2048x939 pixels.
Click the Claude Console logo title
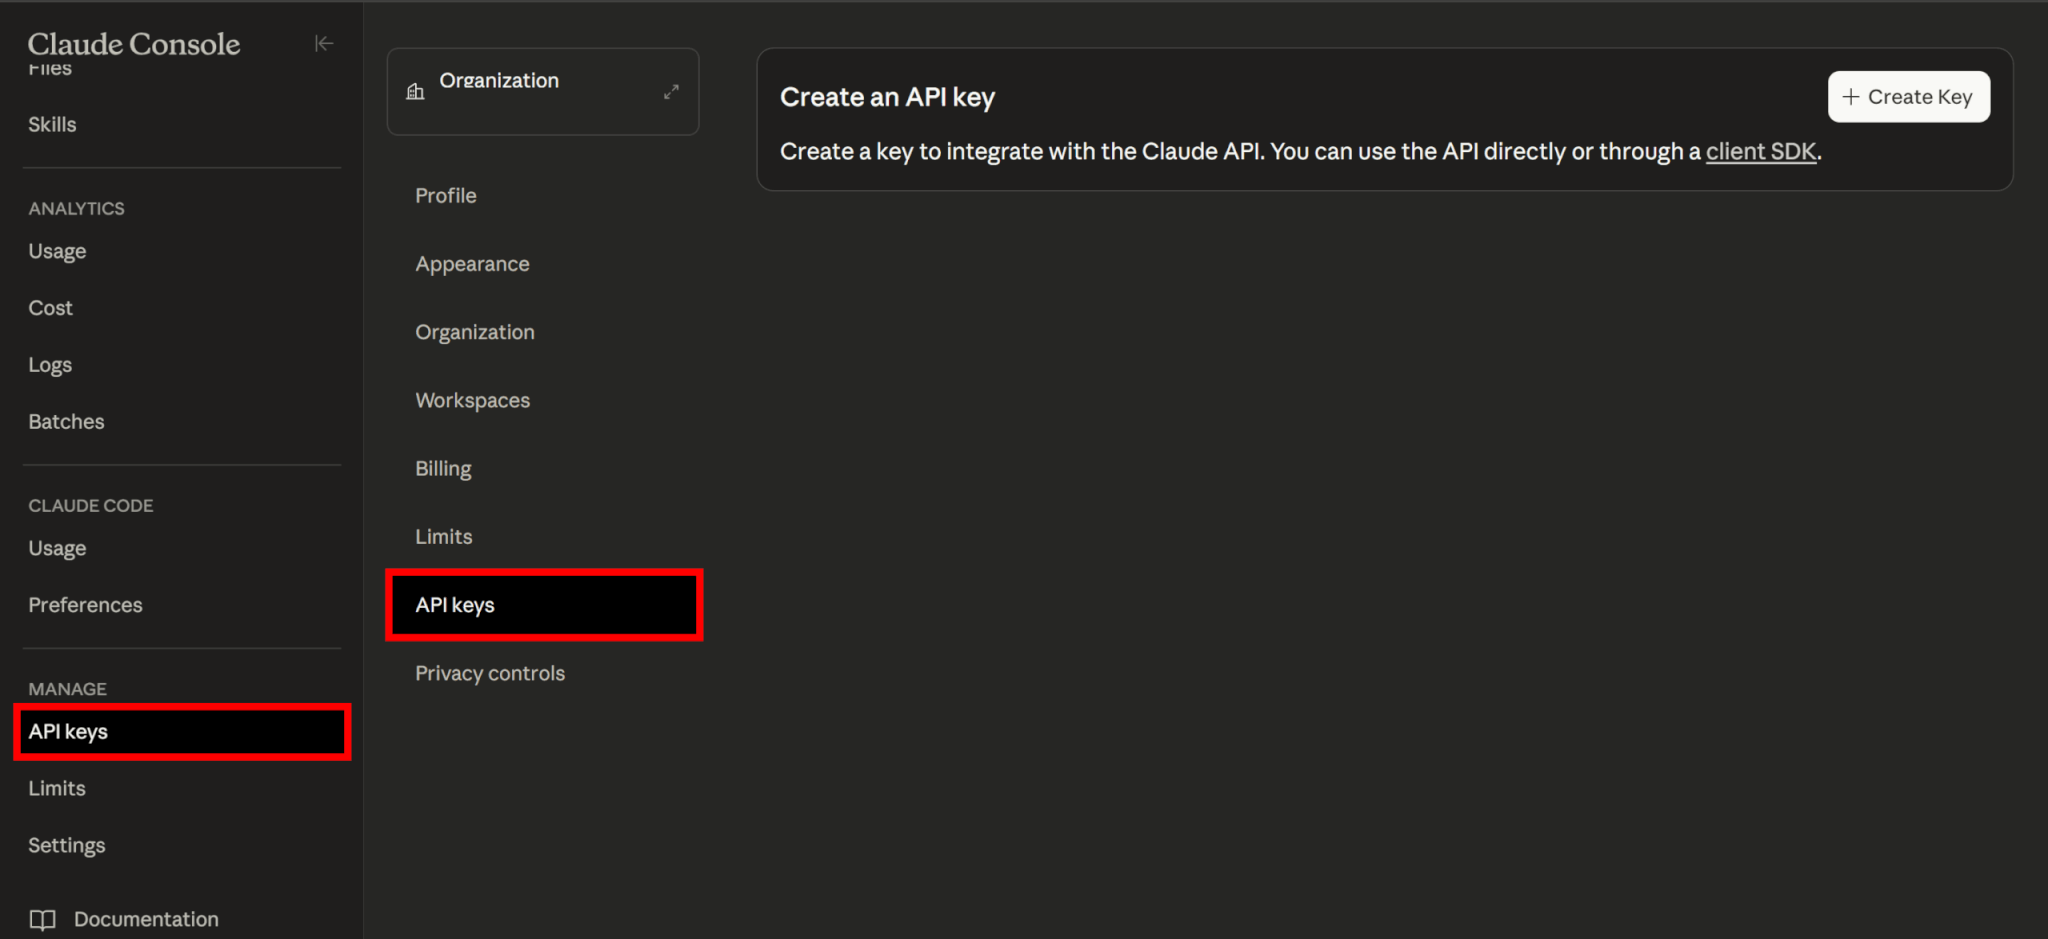point(134,44)
